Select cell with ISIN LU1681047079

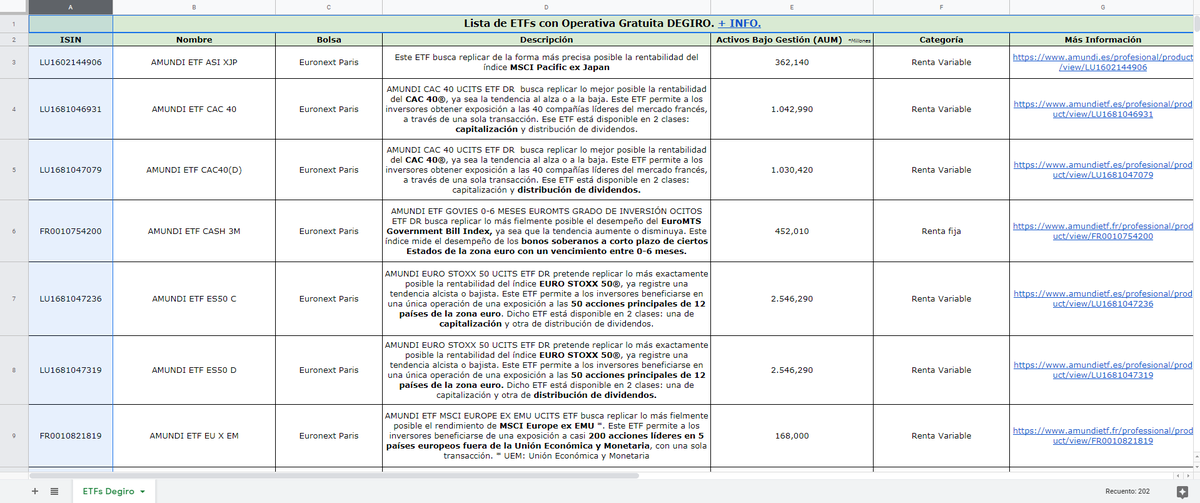click(71, 170)
